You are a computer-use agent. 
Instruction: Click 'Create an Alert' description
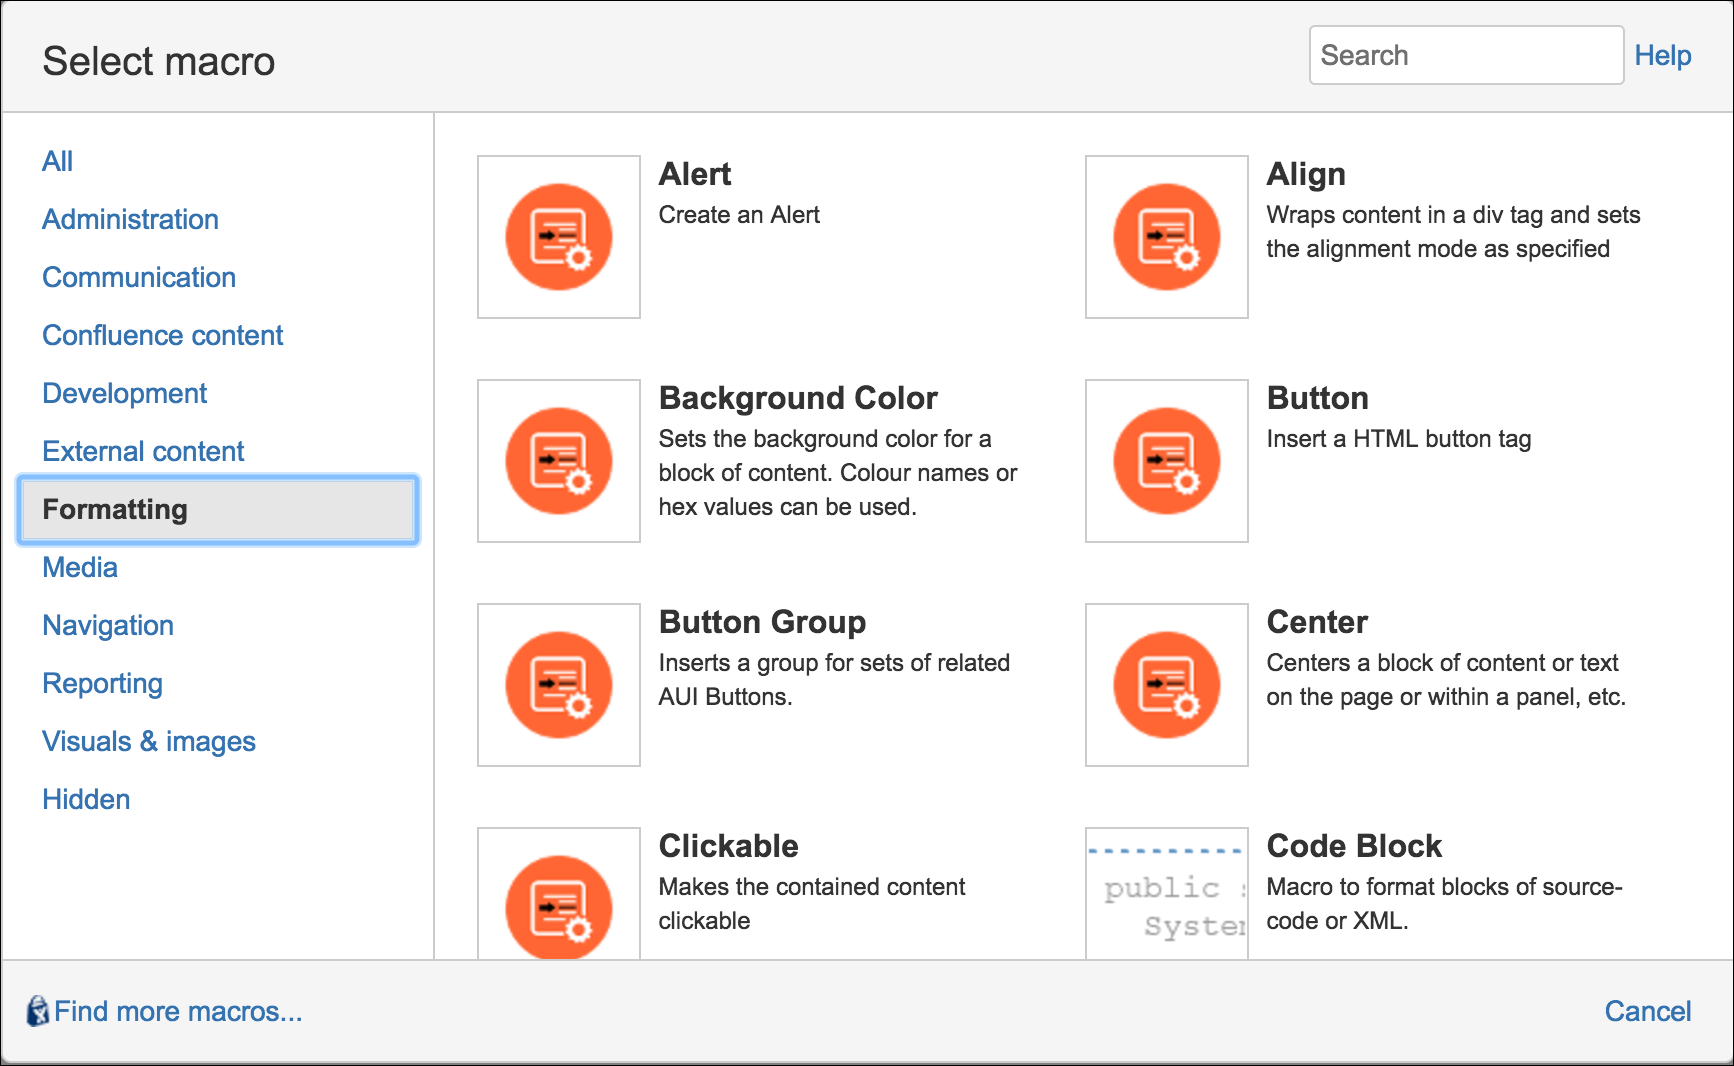739,215
